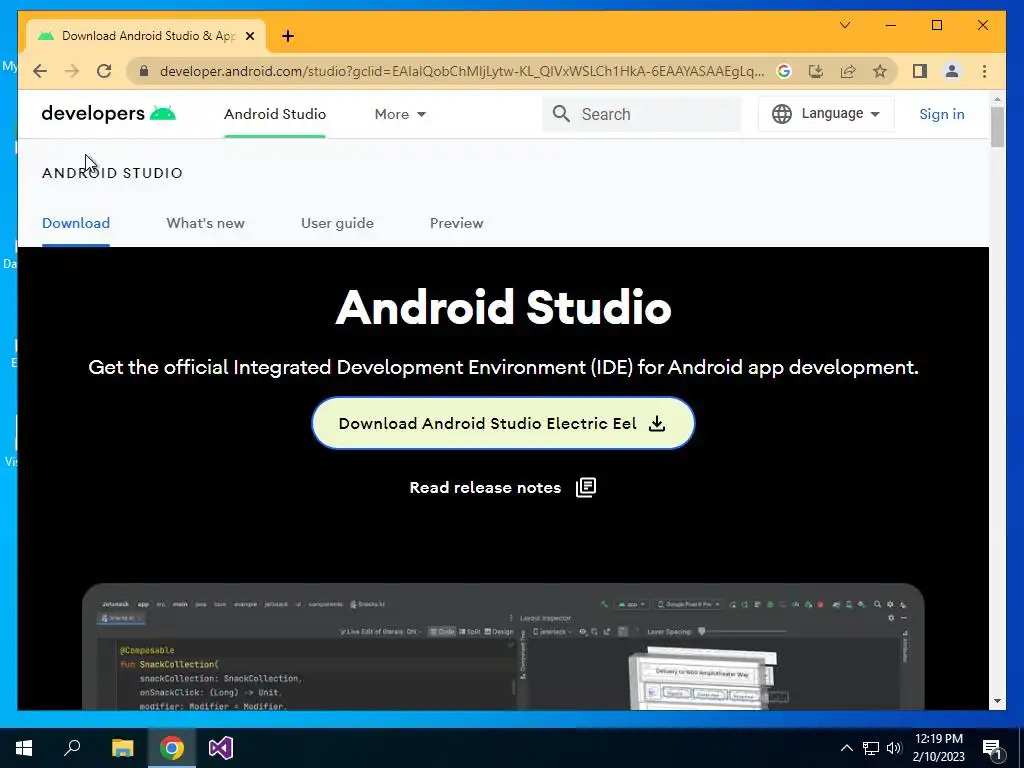Image resolution: width=1024 pixels, height=768 pixels.
Task: Open the Chrome profile avatar
Action: tap(952, 71)
